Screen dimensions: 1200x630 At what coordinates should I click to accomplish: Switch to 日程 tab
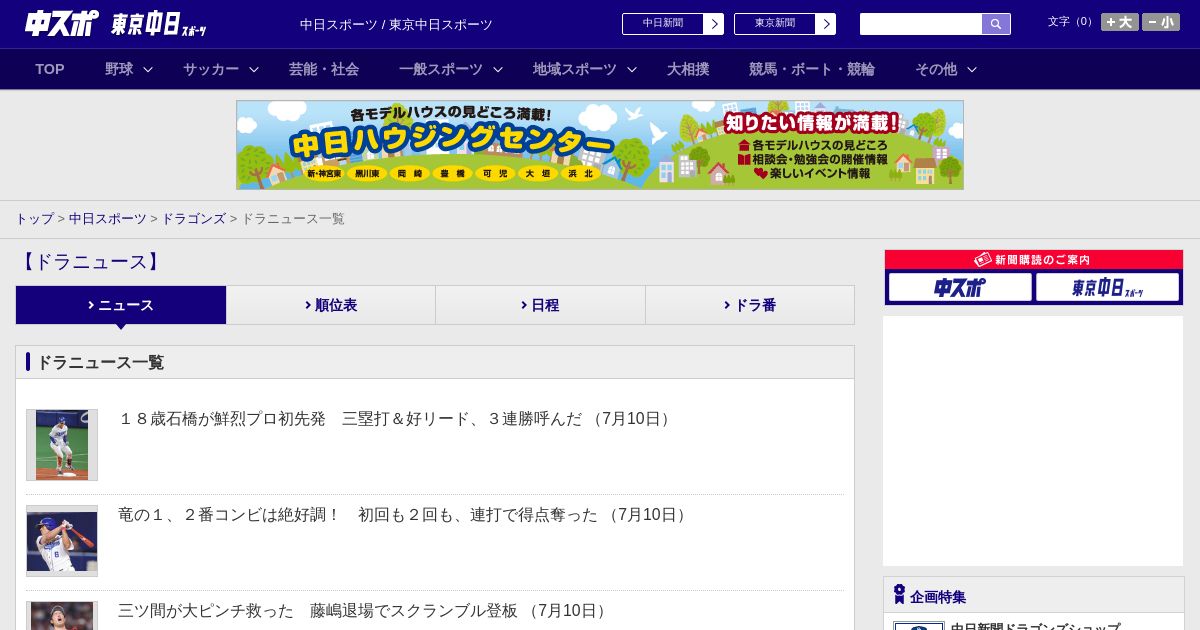[540, 305]
